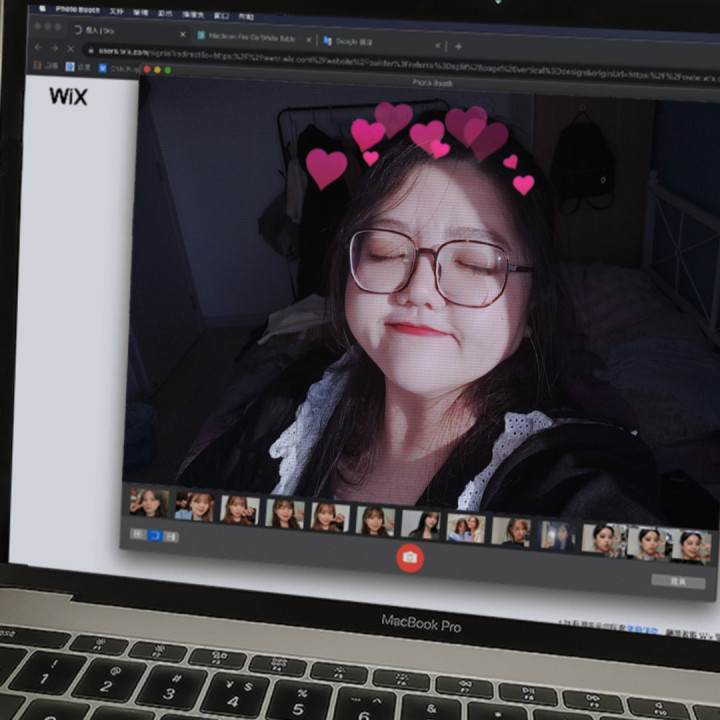Open the 文件 menu in menu bar

click(x=117, y=12)
